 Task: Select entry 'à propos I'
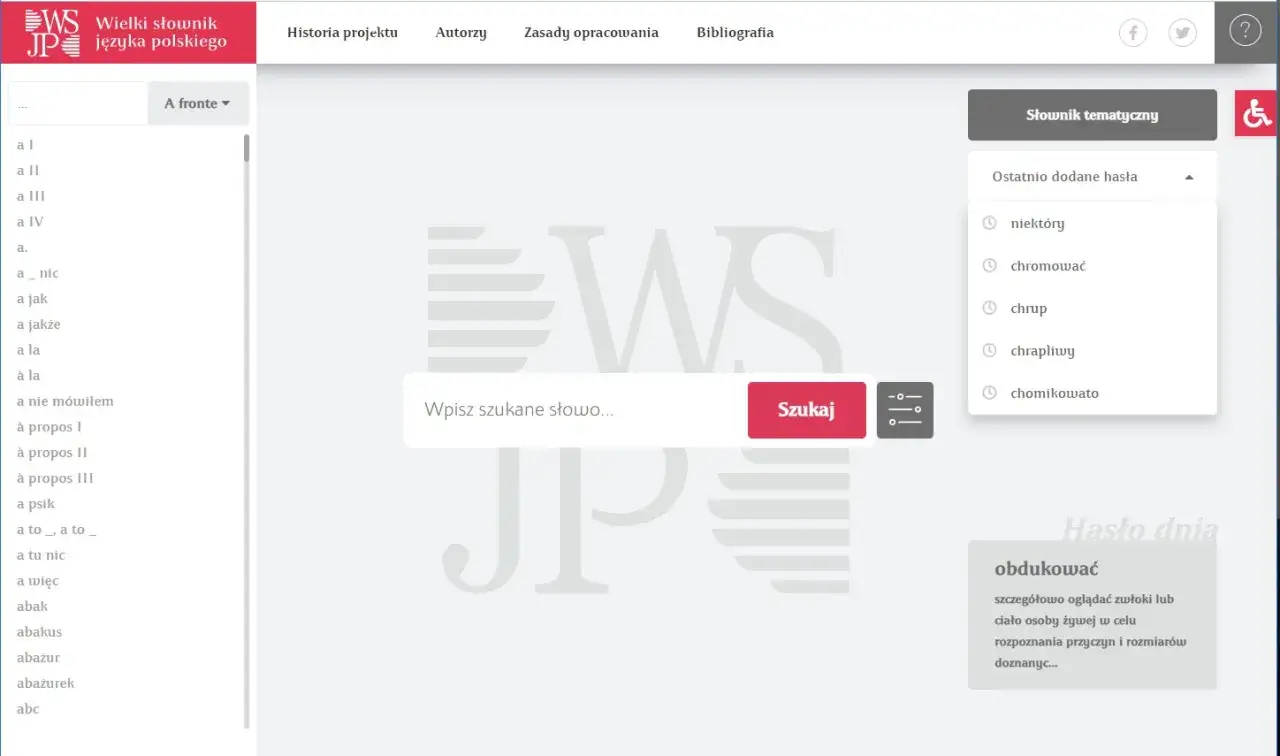tap(49, 427)
